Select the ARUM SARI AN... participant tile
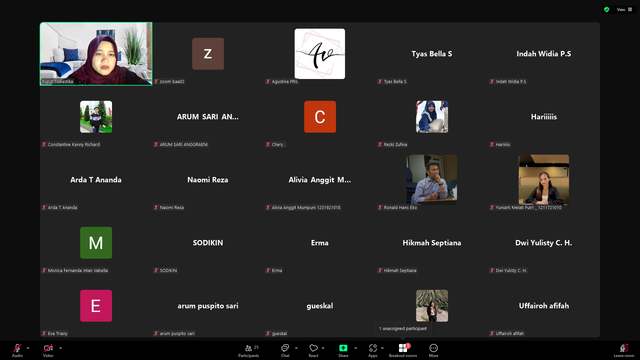This screenshot has height=360, width=640. point(208,117)
